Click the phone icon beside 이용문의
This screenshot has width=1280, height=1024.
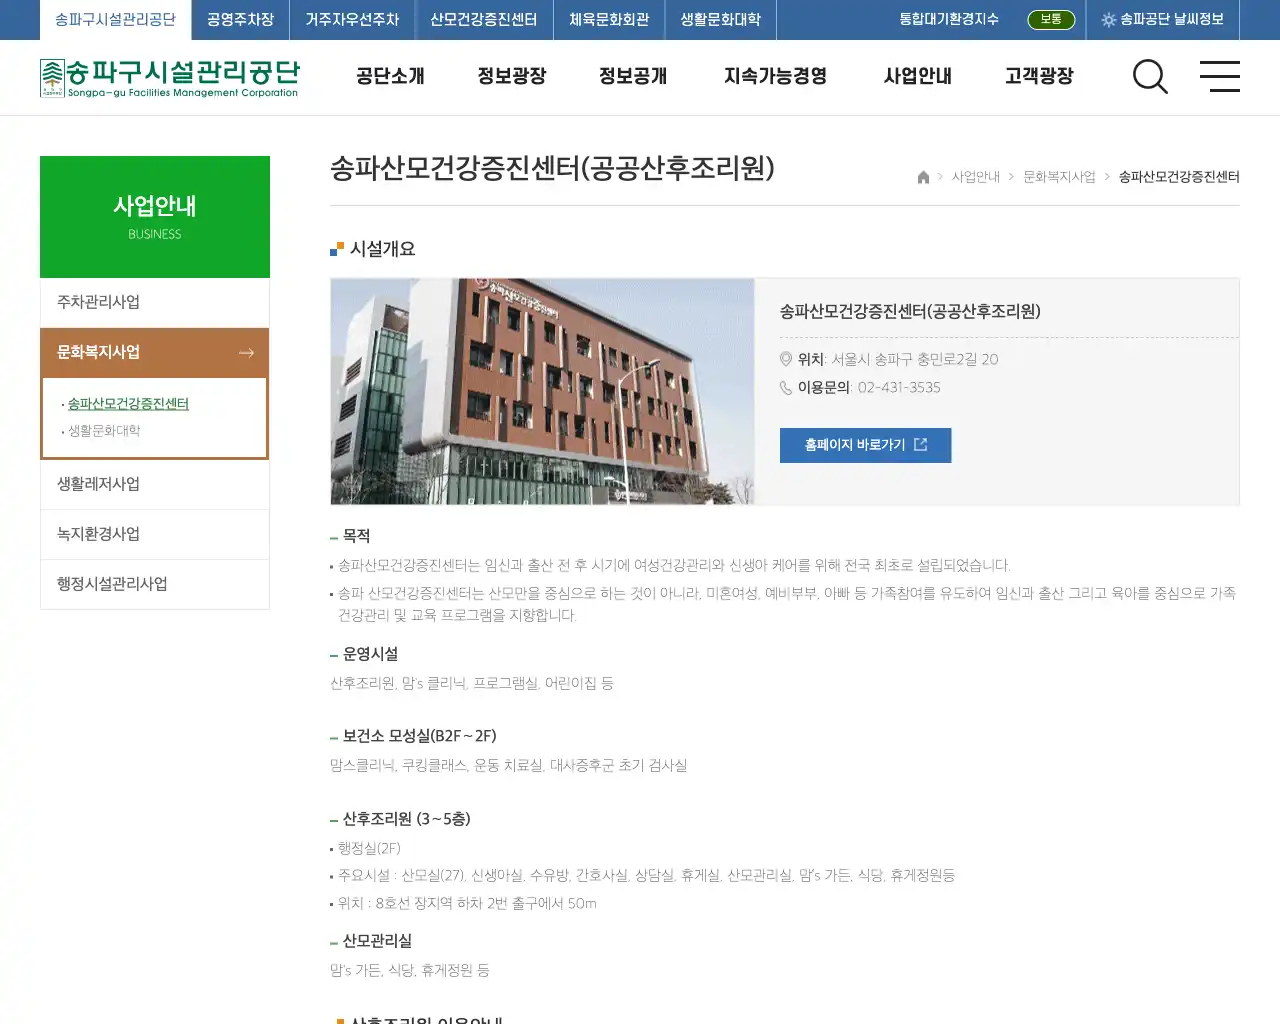click(786, 388)
